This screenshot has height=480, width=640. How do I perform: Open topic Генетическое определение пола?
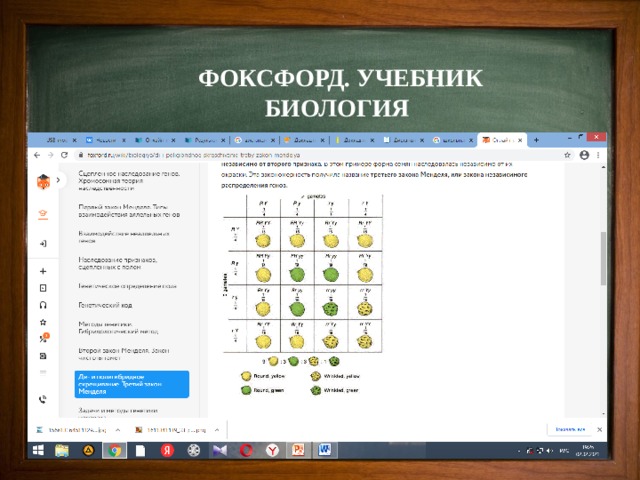click(x=127, y=286)
